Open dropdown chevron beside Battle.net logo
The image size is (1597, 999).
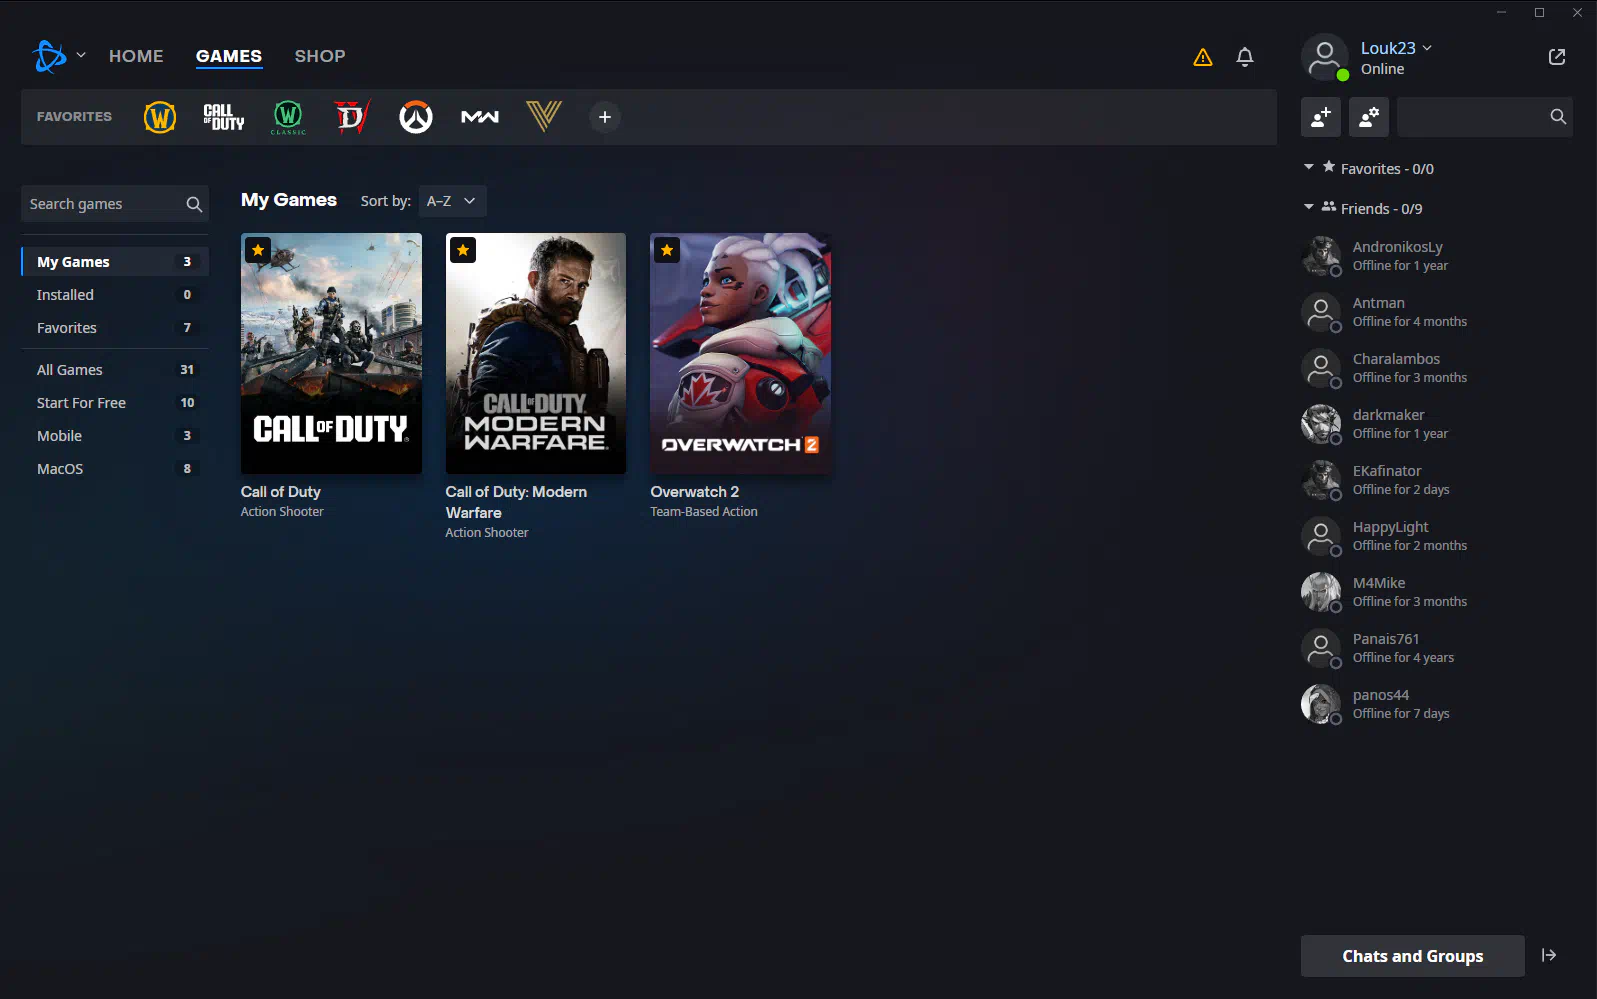pyautogui.click(x=81, y=56)
